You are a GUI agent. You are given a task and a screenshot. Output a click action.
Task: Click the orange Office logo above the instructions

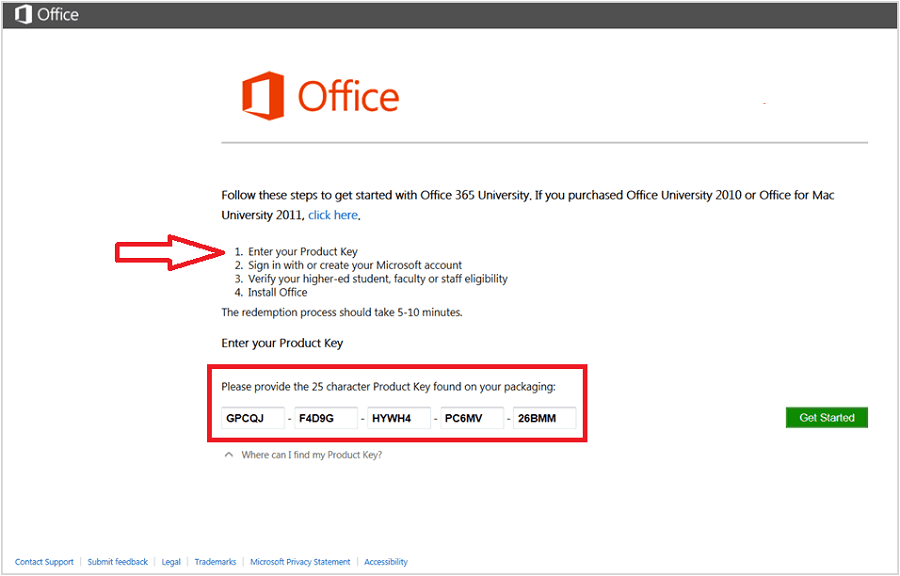pyautogui.click(x=263, y=95)
